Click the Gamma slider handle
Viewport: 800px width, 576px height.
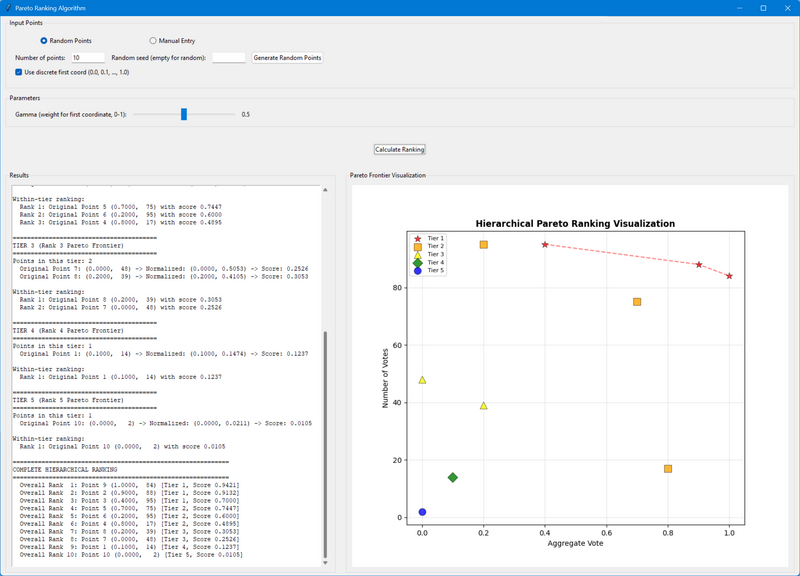[x=184, y=114]
